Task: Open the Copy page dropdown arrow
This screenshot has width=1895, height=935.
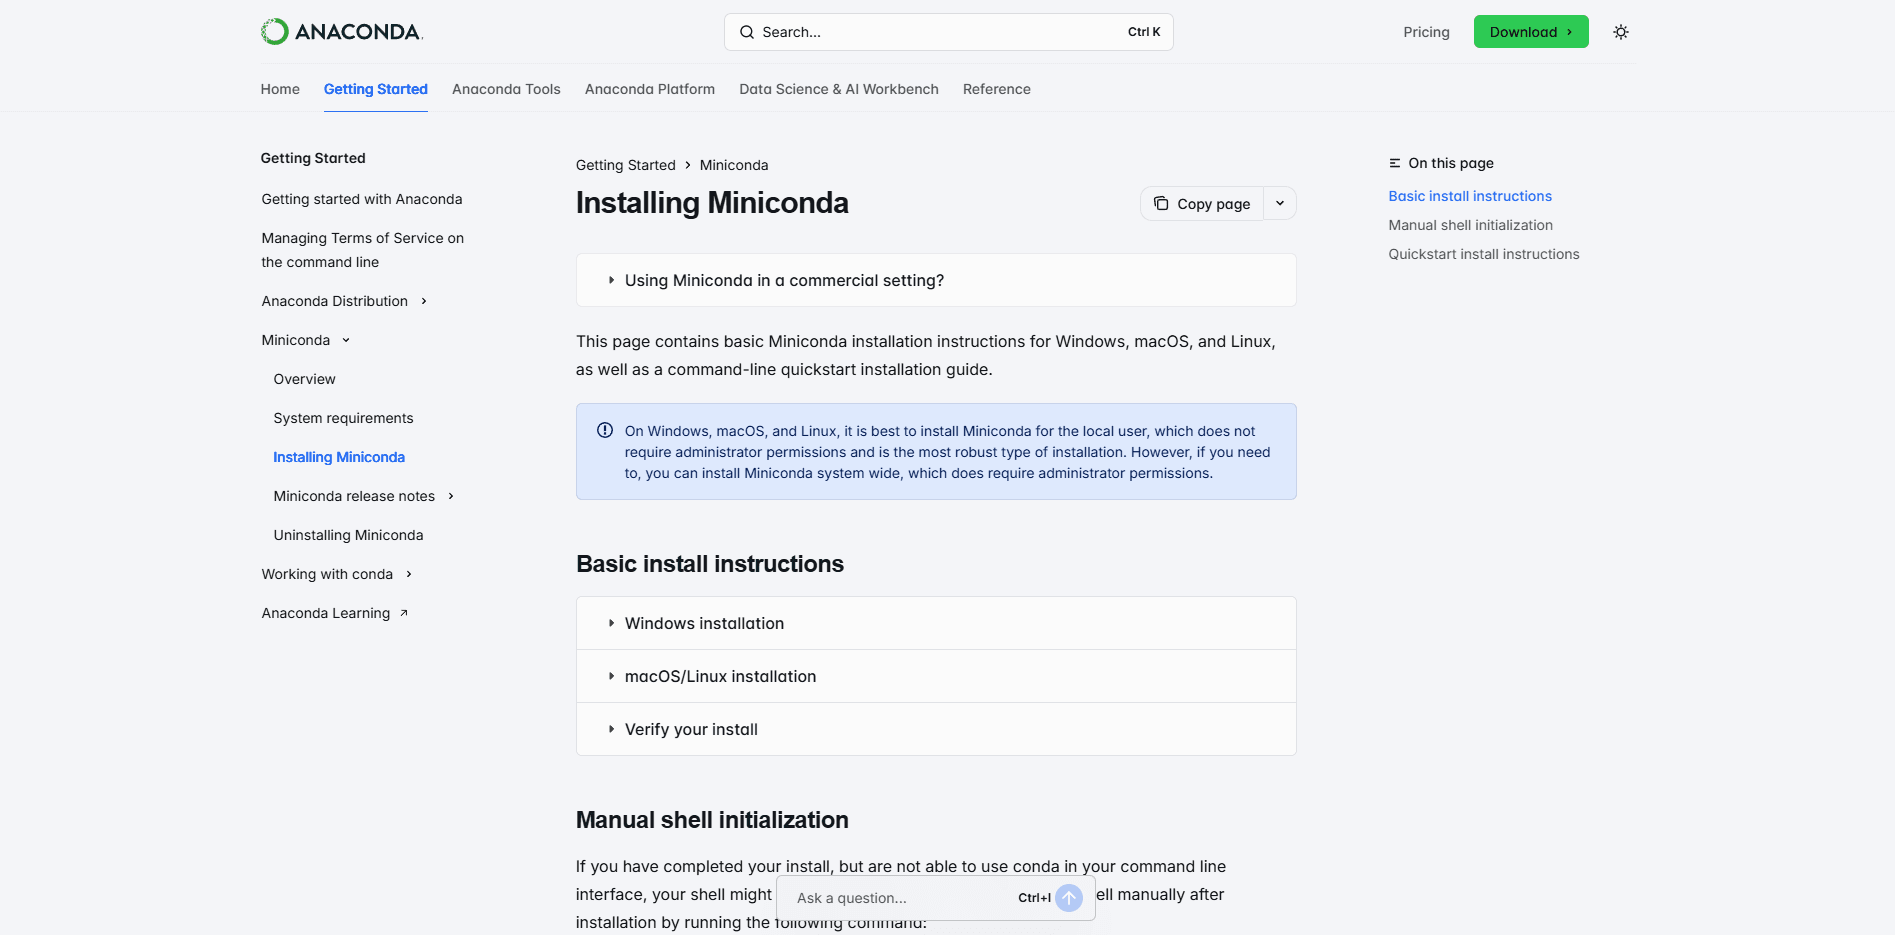Action: coord(1280,203)
